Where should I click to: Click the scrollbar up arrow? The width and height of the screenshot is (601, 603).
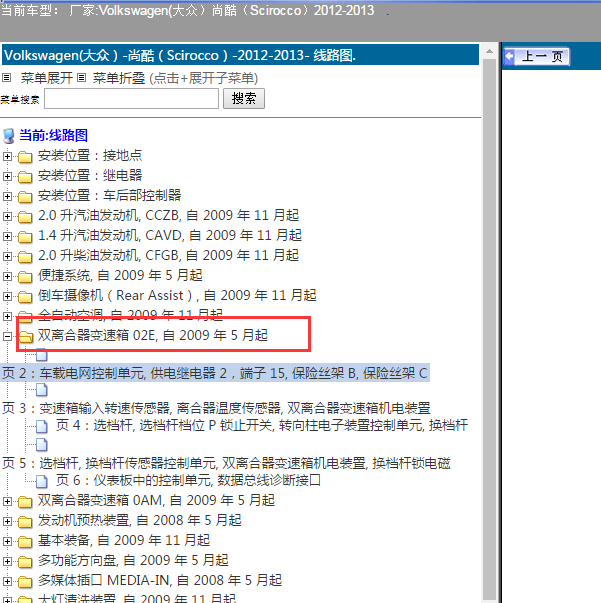point(489,52)
